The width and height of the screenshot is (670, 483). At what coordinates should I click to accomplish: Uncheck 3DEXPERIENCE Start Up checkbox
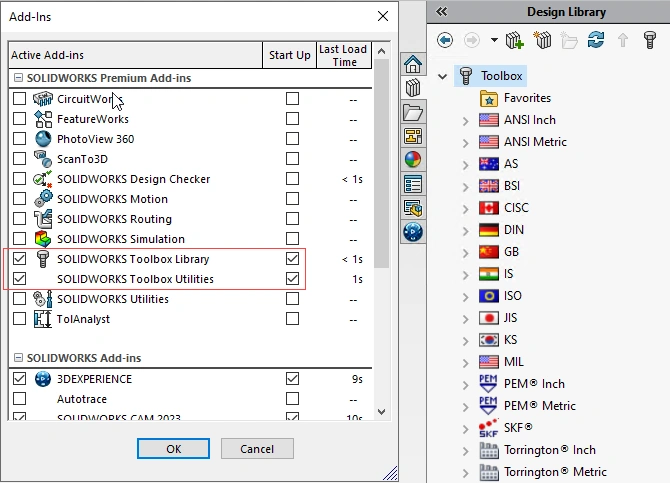tap(292, 379)
